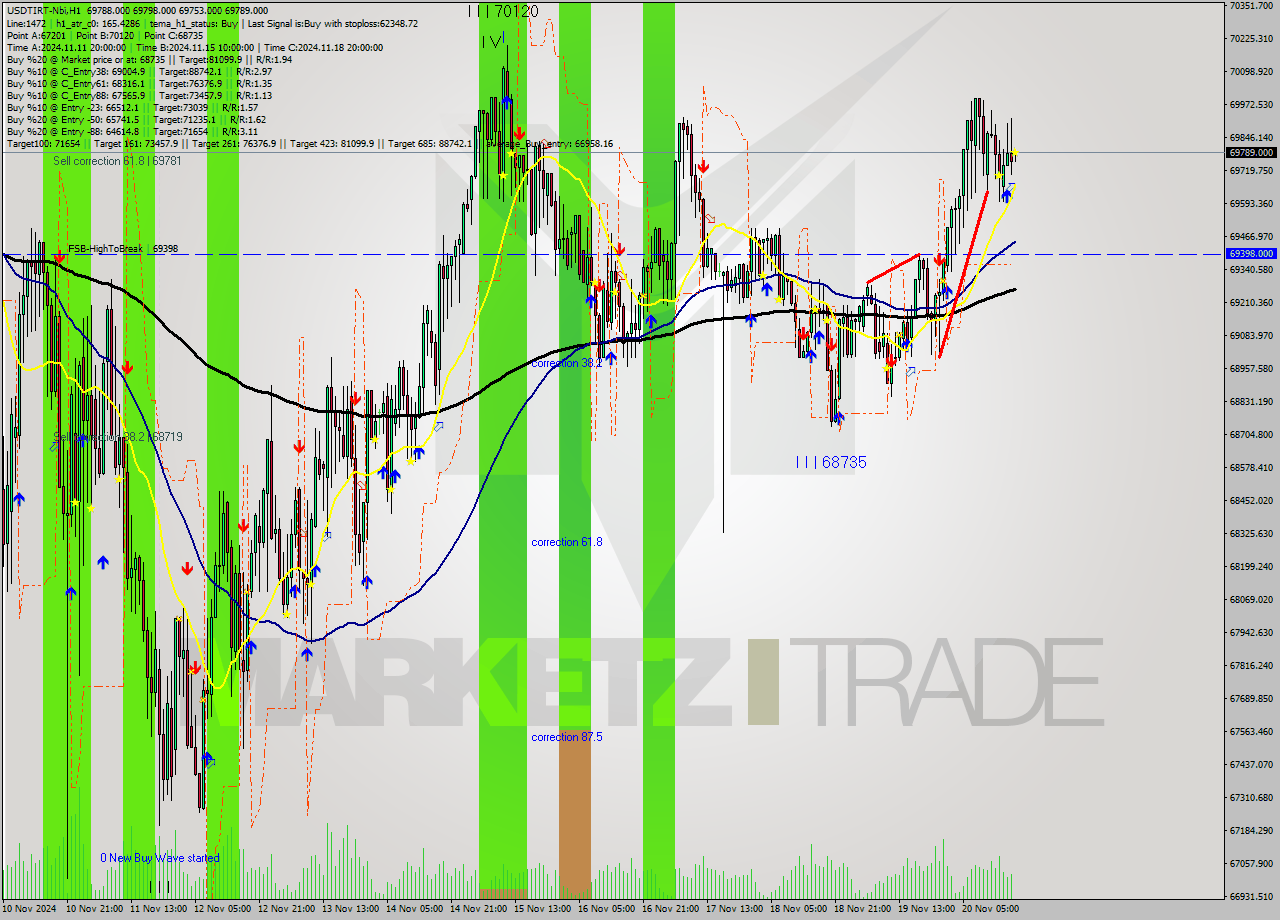
Task: Click the 67689.850 price axis label
Action: [1251, 698]
